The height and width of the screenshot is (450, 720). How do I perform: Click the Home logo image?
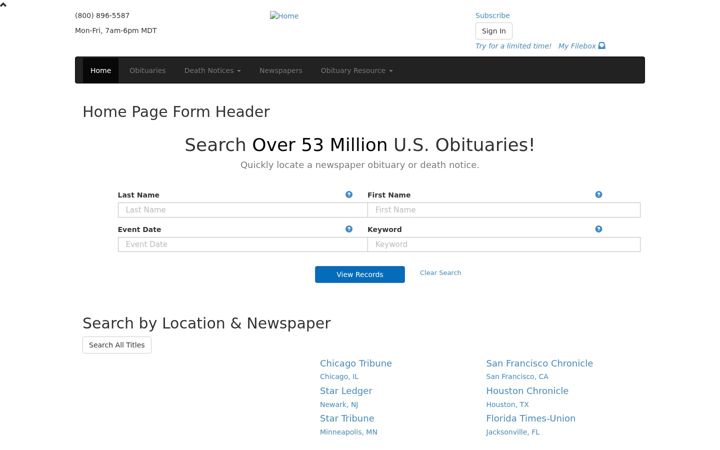pos(284,16)
